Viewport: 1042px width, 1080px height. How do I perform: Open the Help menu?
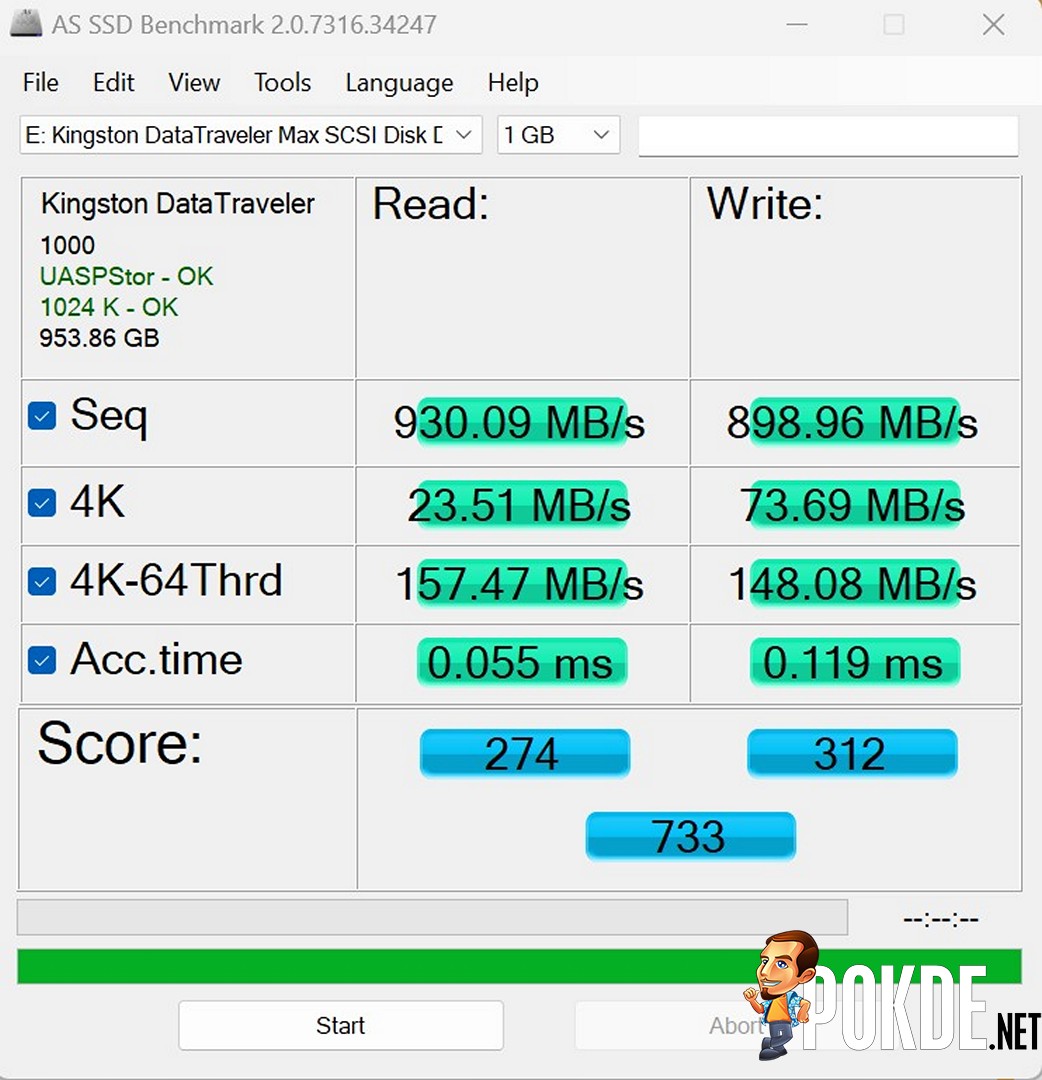[x=513, y=83]
